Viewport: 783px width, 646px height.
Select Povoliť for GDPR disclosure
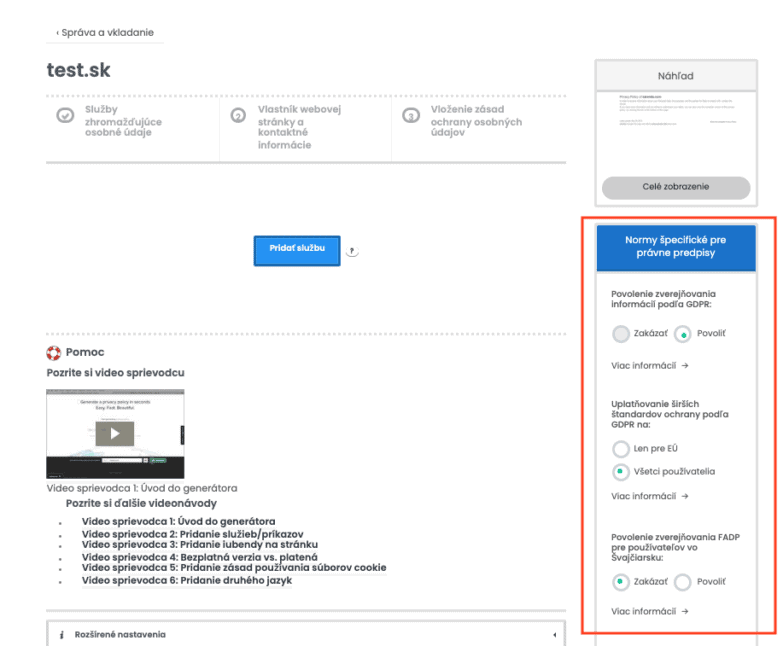pos(684,333)
